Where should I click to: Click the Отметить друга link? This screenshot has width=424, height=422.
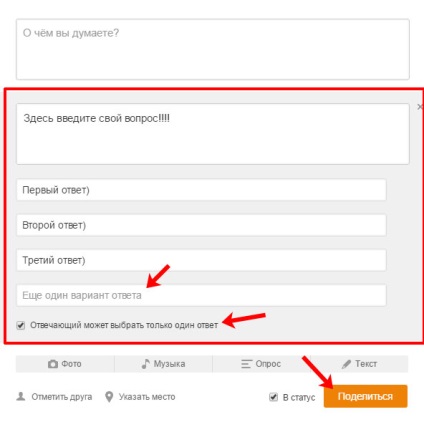pyautogui.click(x=62, y=397)
